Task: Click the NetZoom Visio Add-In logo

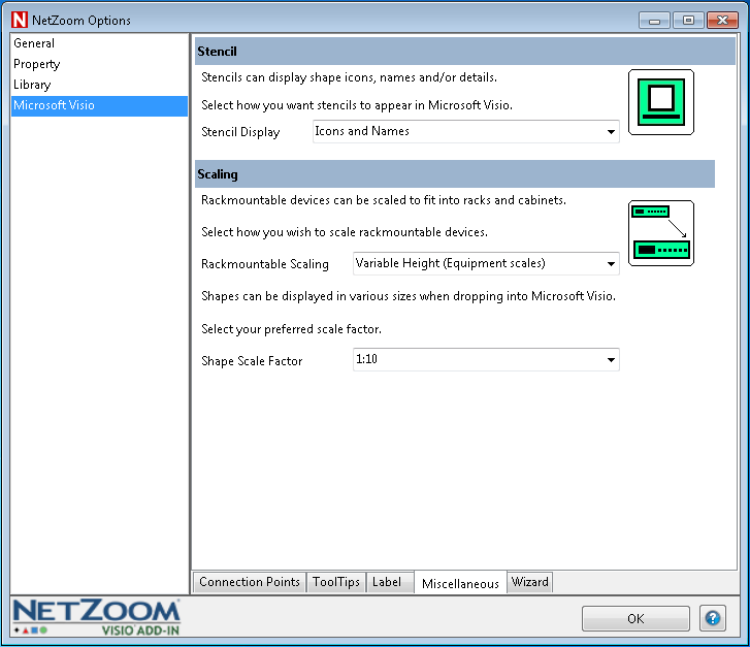Action: 97,617
